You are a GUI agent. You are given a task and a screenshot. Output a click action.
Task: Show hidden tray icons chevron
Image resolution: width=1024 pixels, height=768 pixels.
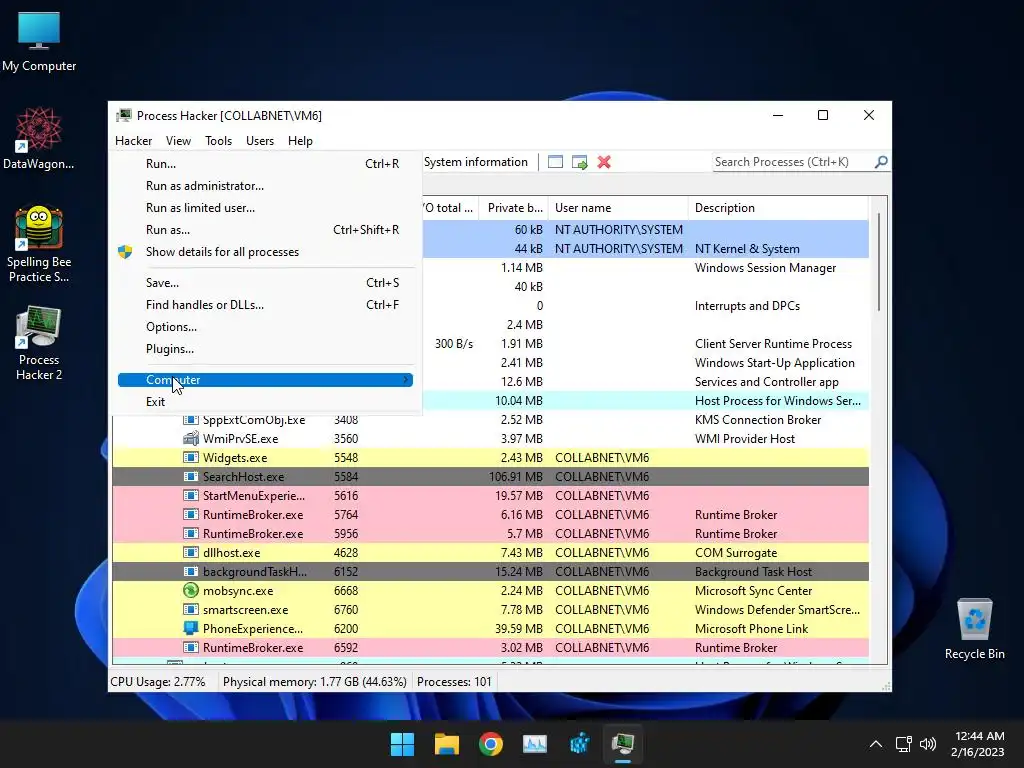click(x=876, y=744)
